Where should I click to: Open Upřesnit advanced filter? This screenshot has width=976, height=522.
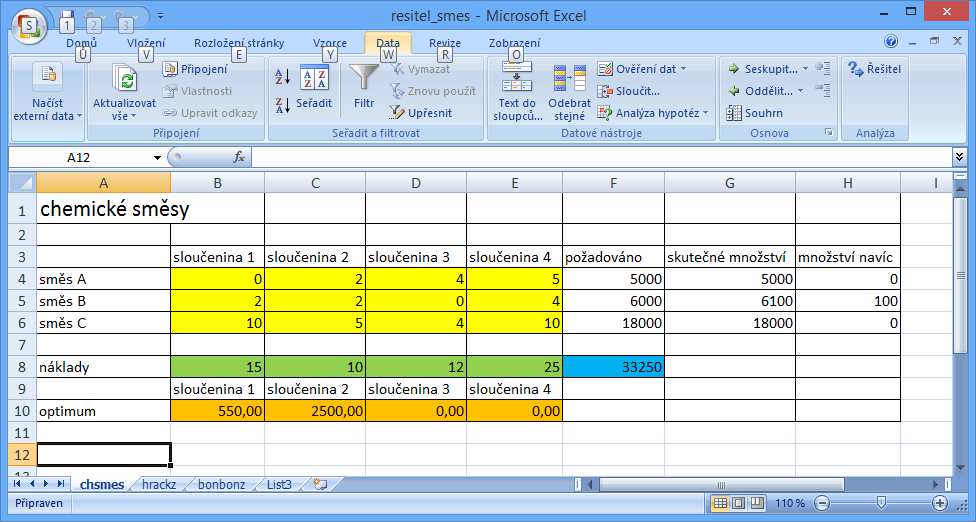(421, 113)
